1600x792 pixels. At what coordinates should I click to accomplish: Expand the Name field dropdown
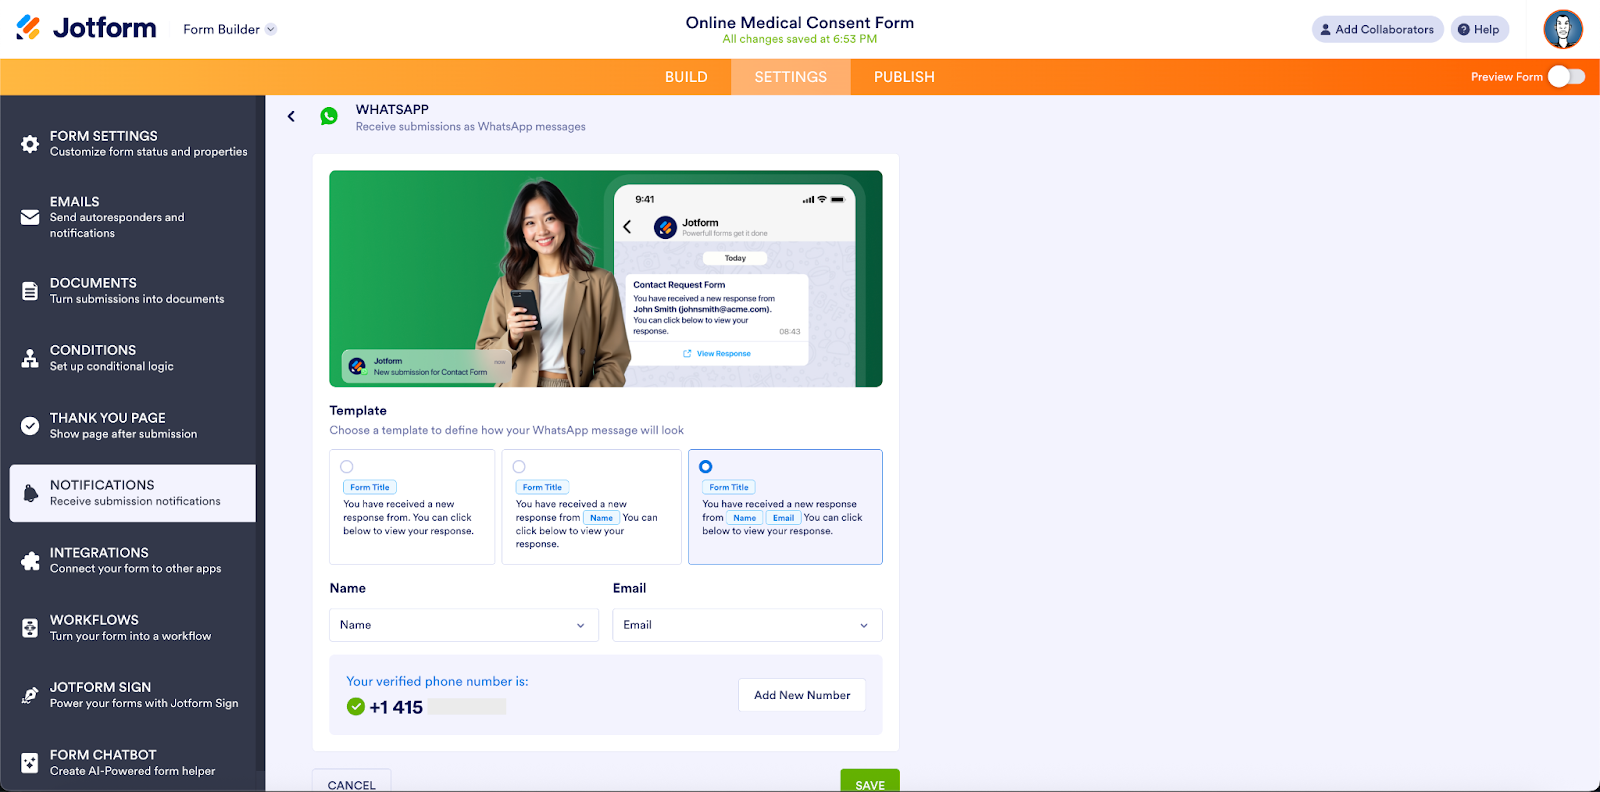pyautogui.click(x=464, y=625)
